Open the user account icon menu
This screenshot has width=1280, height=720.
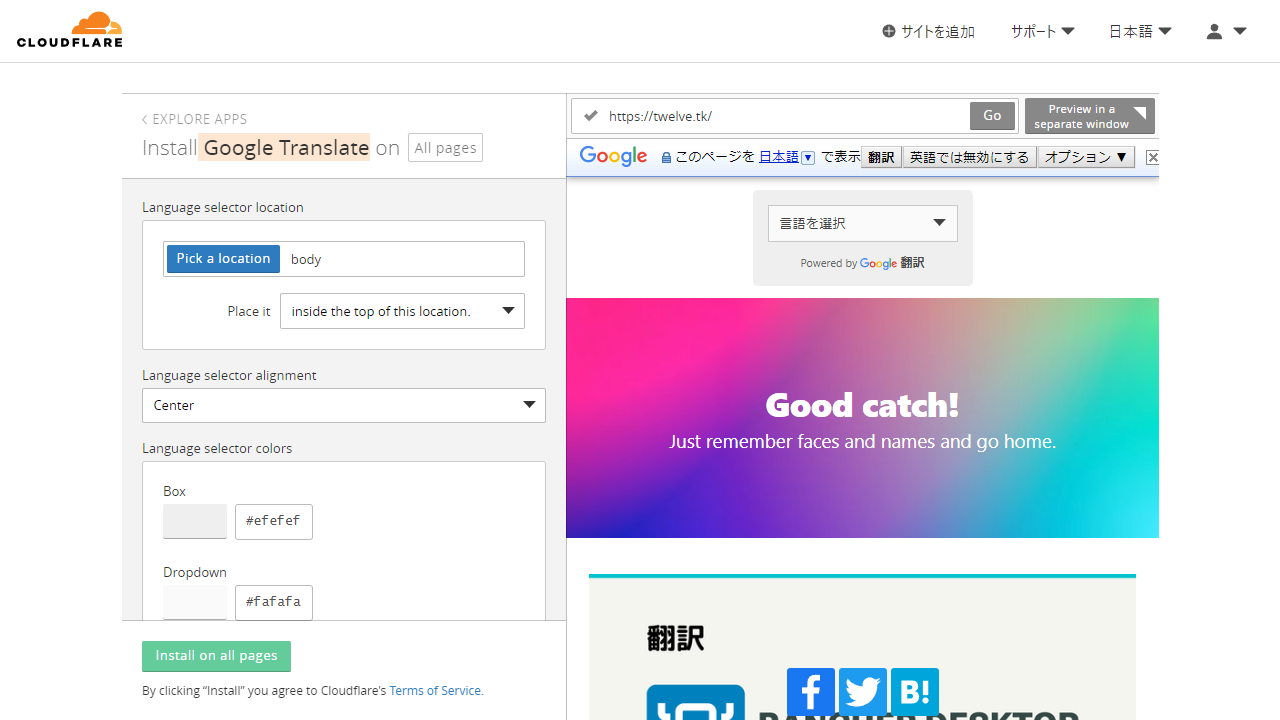tap(1225, 32)
